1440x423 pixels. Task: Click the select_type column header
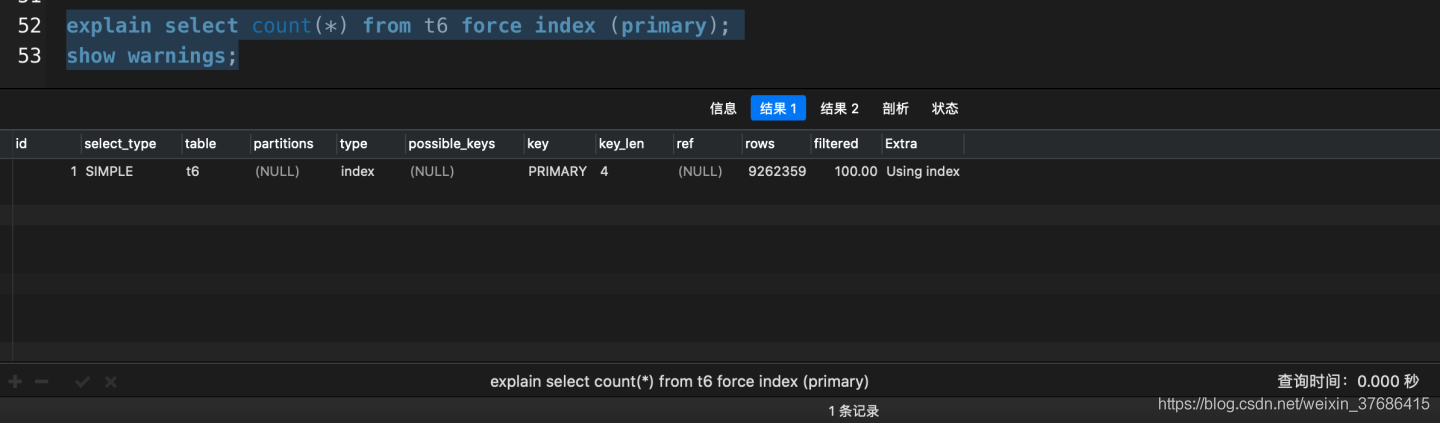[x=120, y=144]
